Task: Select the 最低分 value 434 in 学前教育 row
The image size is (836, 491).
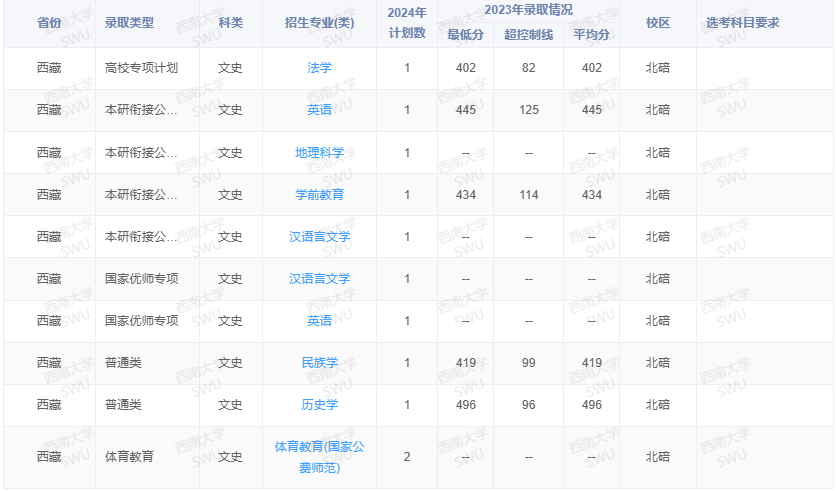Action: [466, 195]
